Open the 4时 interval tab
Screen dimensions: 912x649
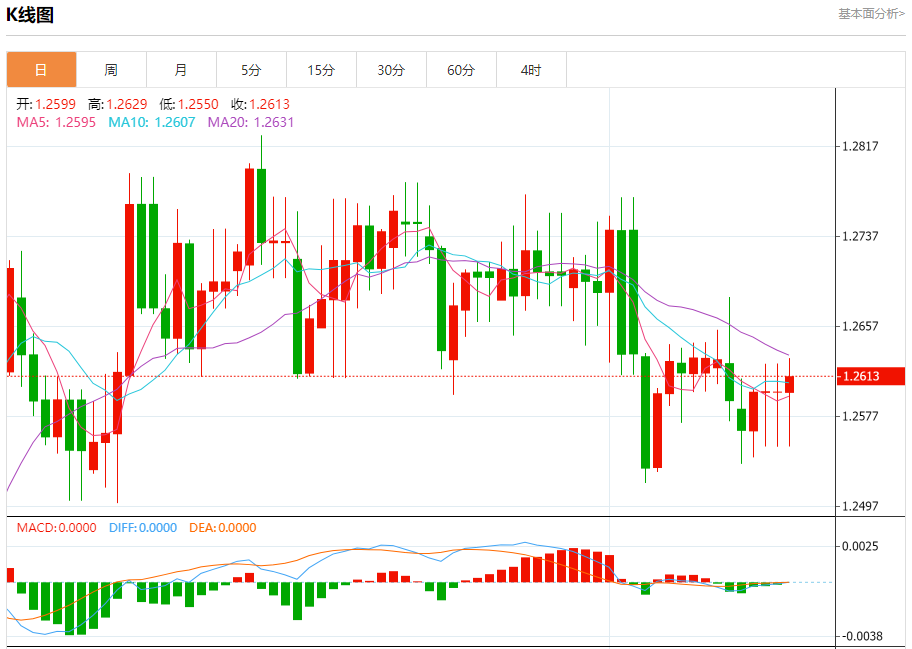click(531, 70)
